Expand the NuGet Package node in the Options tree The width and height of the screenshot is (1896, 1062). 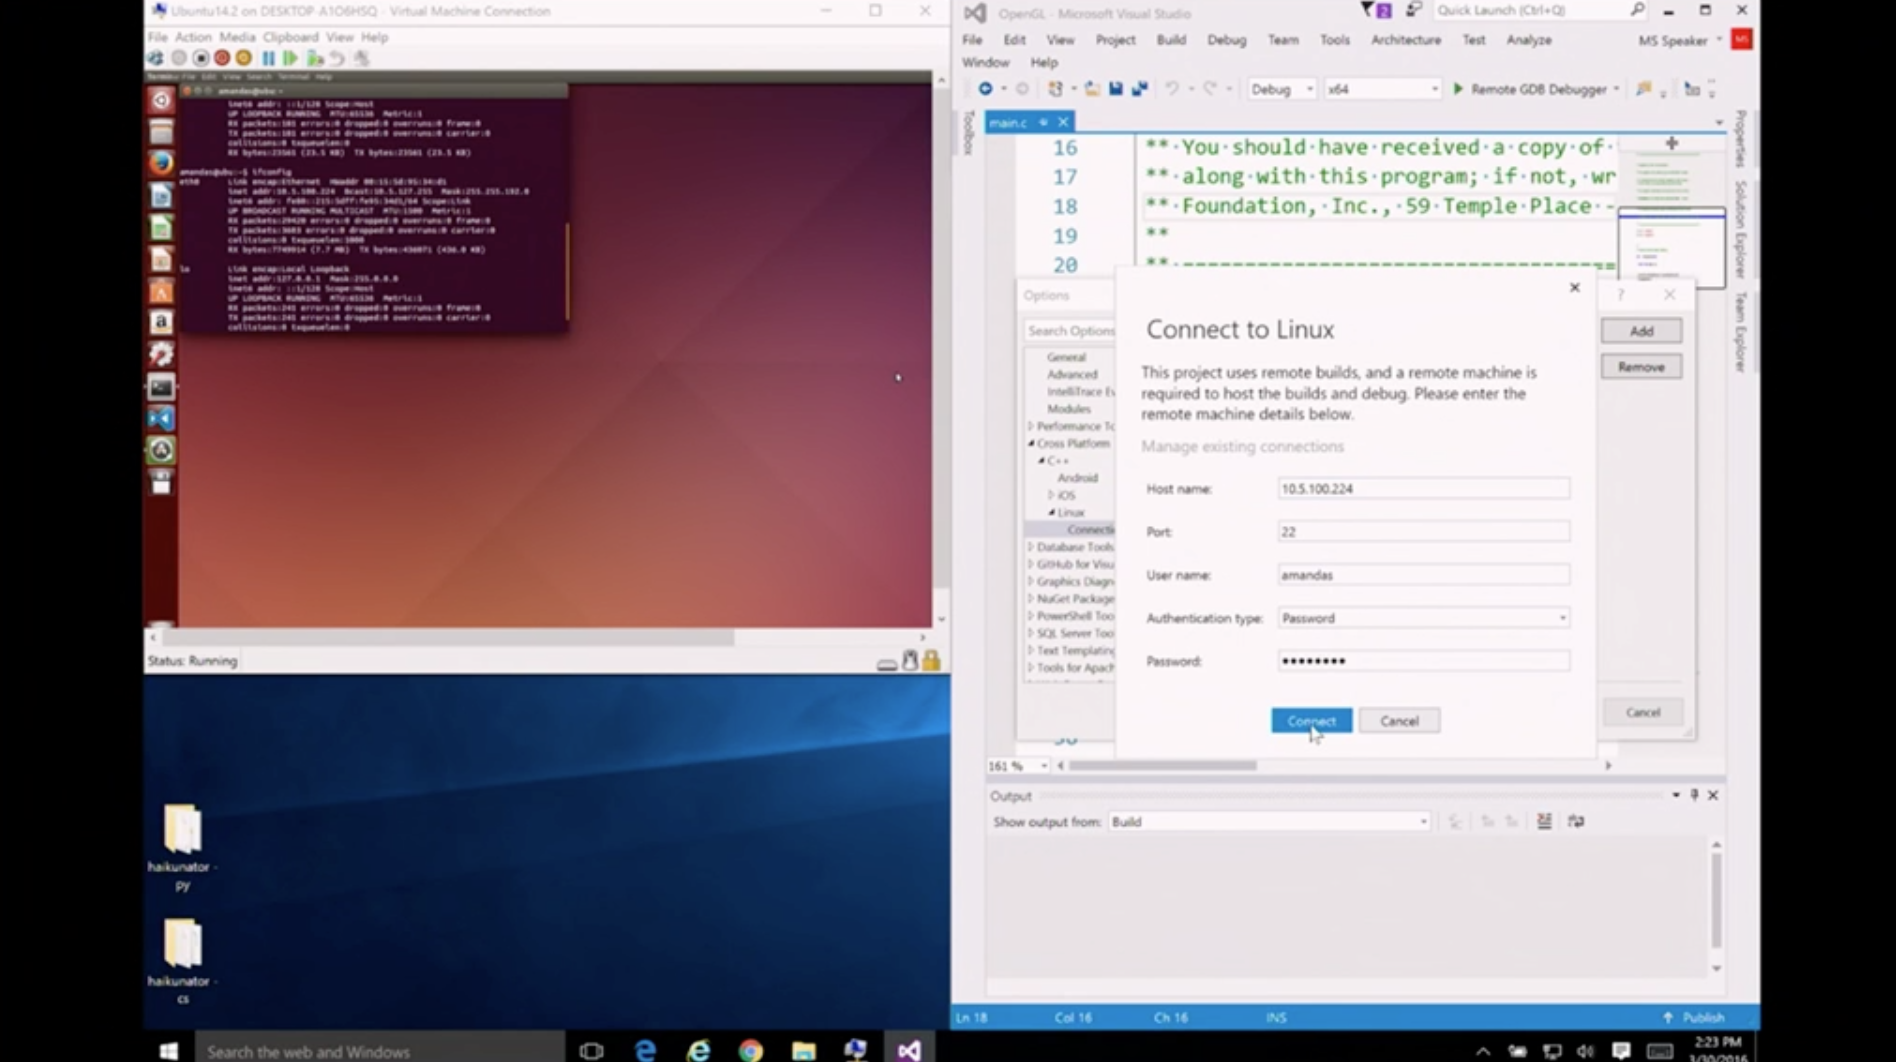tap(1031, 598)
